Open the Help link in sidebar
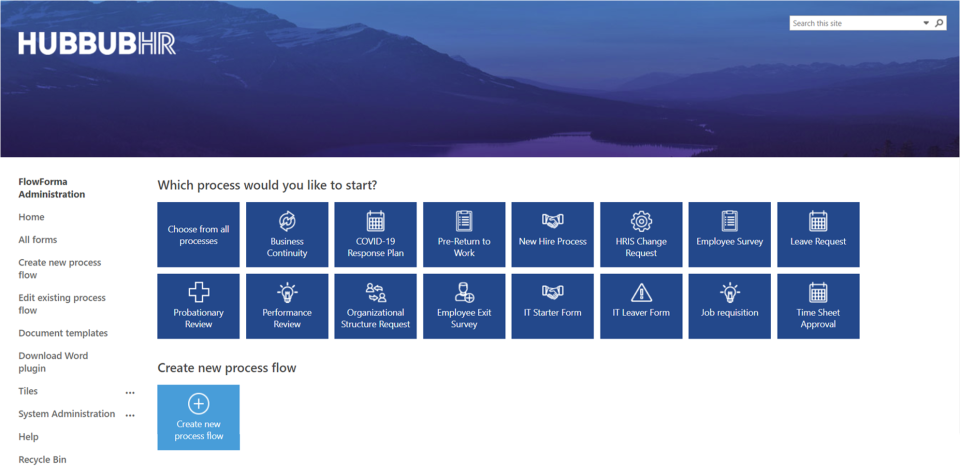The height and width of the screenshot is (476, 960). (28, 437)
